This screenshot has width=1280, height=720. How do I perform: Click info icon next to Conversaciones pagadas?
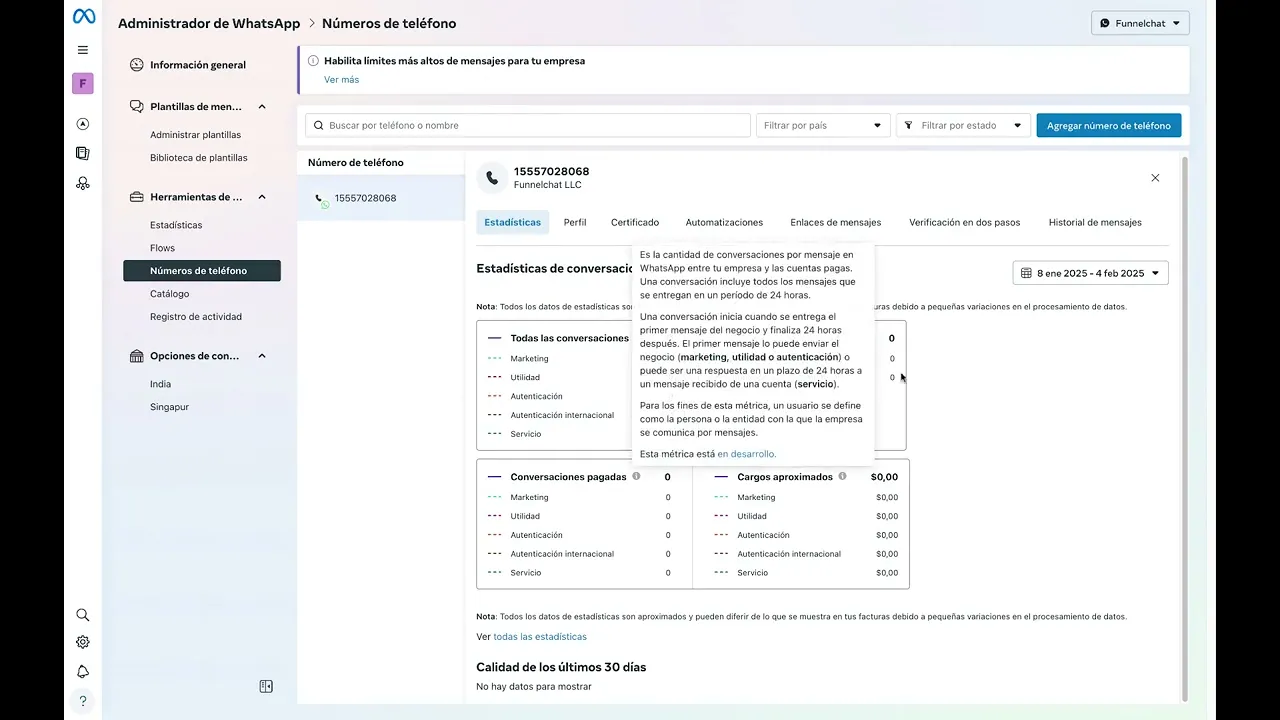click(636, 476)
